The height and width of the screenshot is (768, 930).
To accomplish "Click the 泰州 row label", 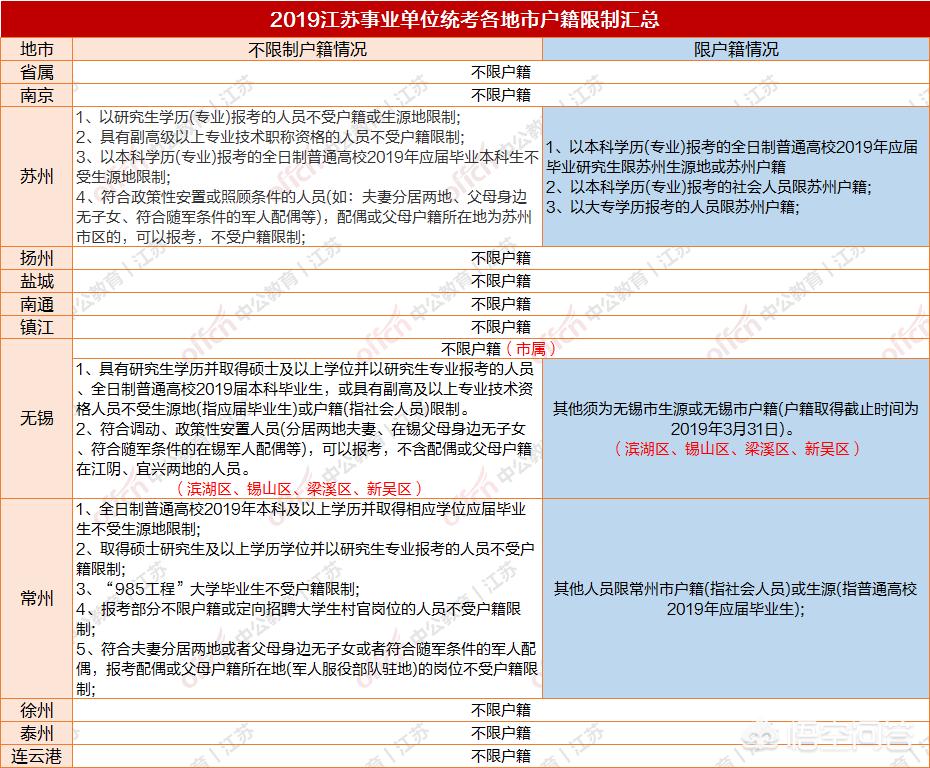I will point(37,733).
